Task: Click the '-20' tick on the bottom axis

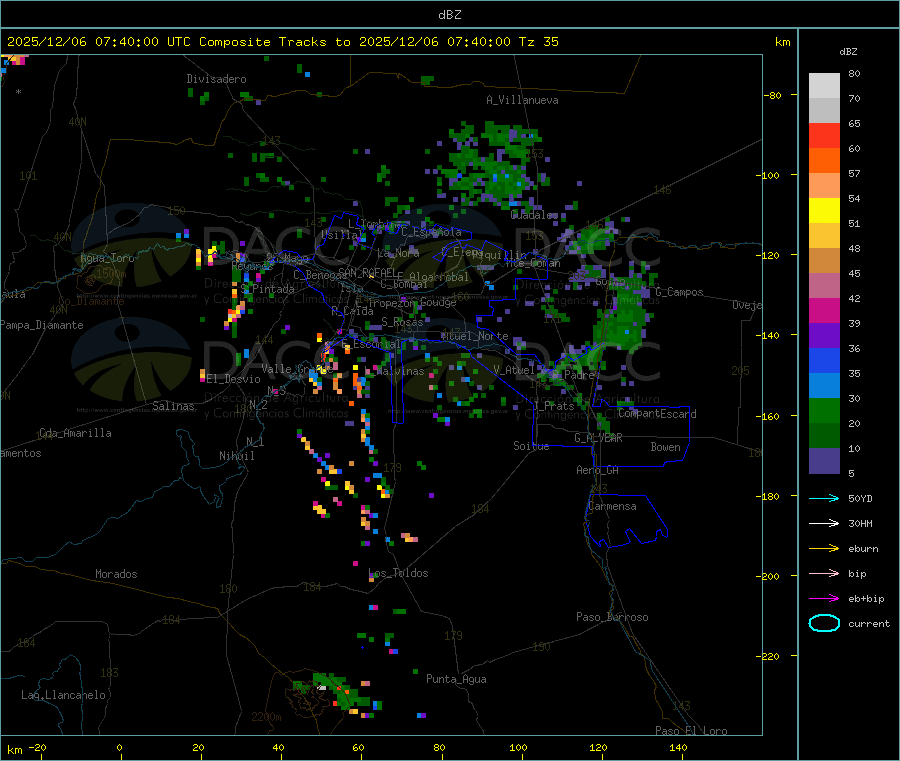Action: [37, 747]
